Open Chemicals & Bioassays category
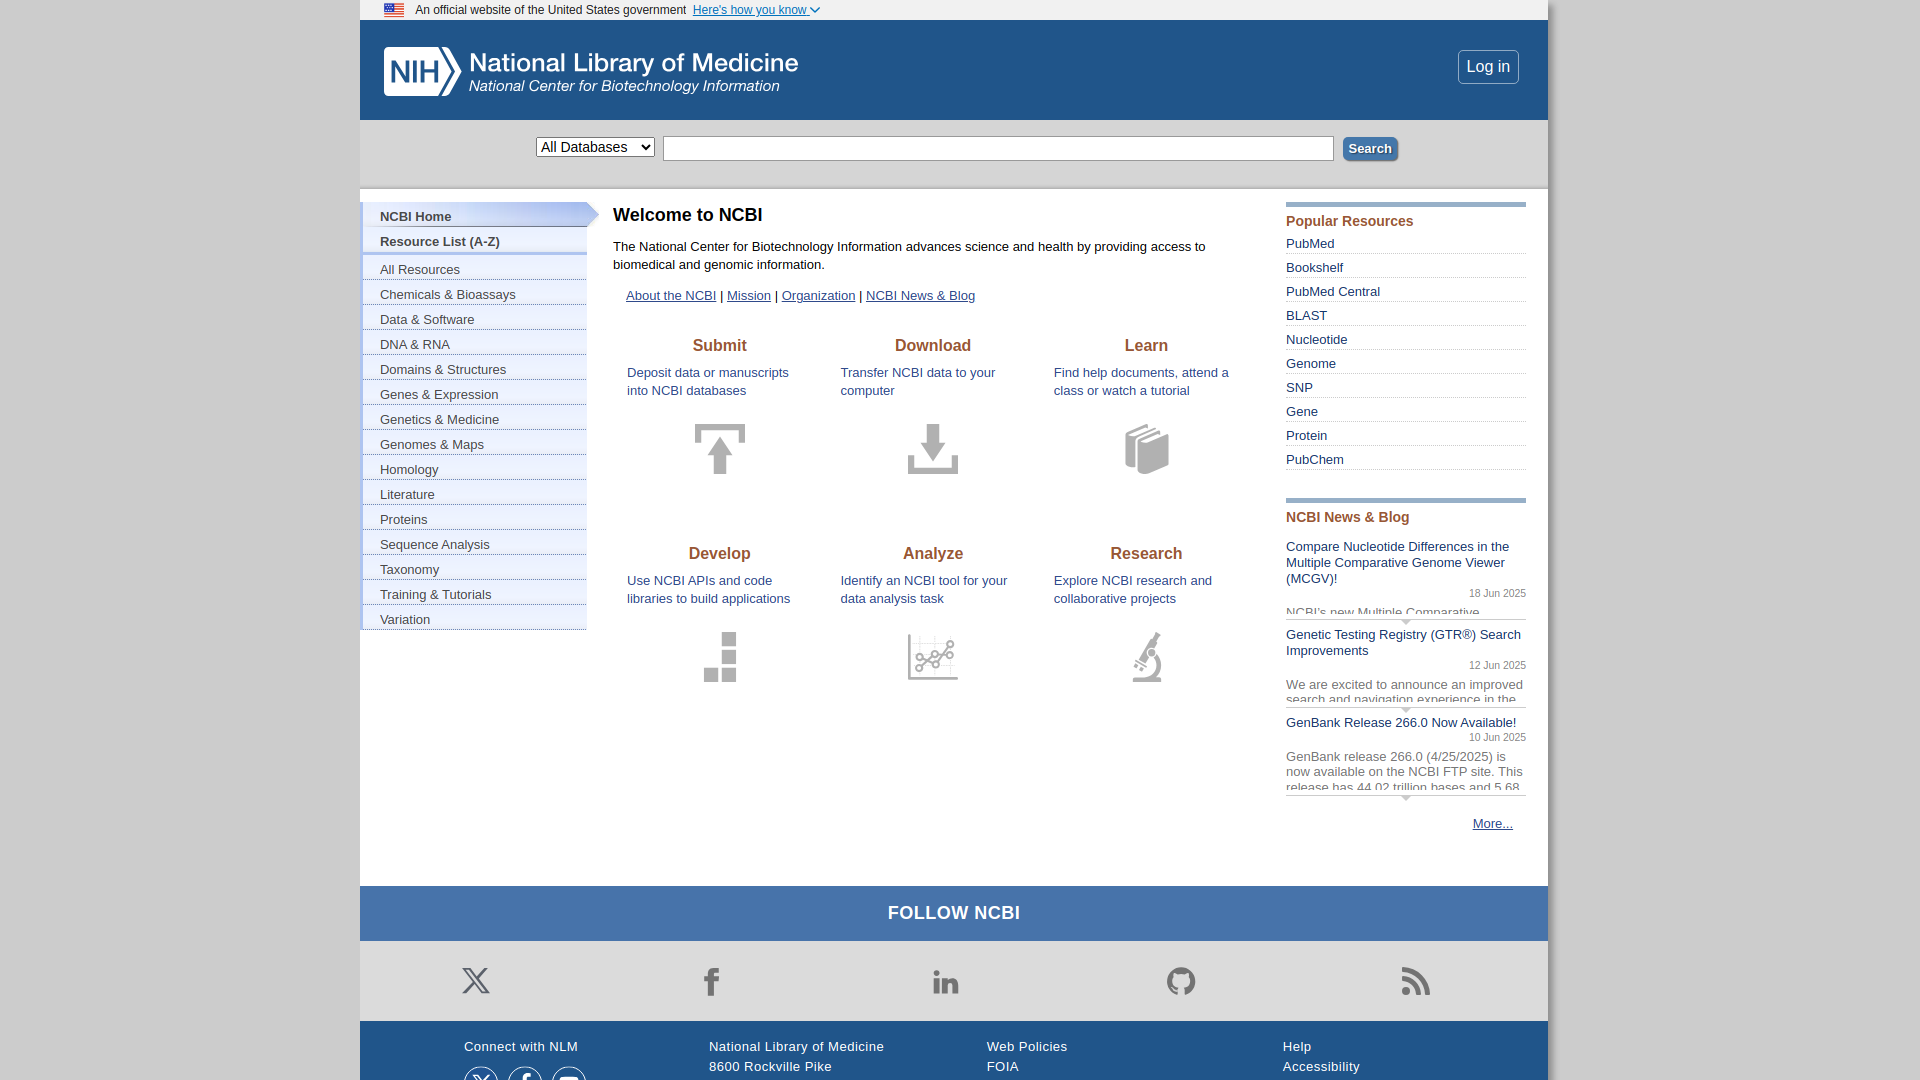Viewport: 1920px width, 1080px height. [475, 294]
